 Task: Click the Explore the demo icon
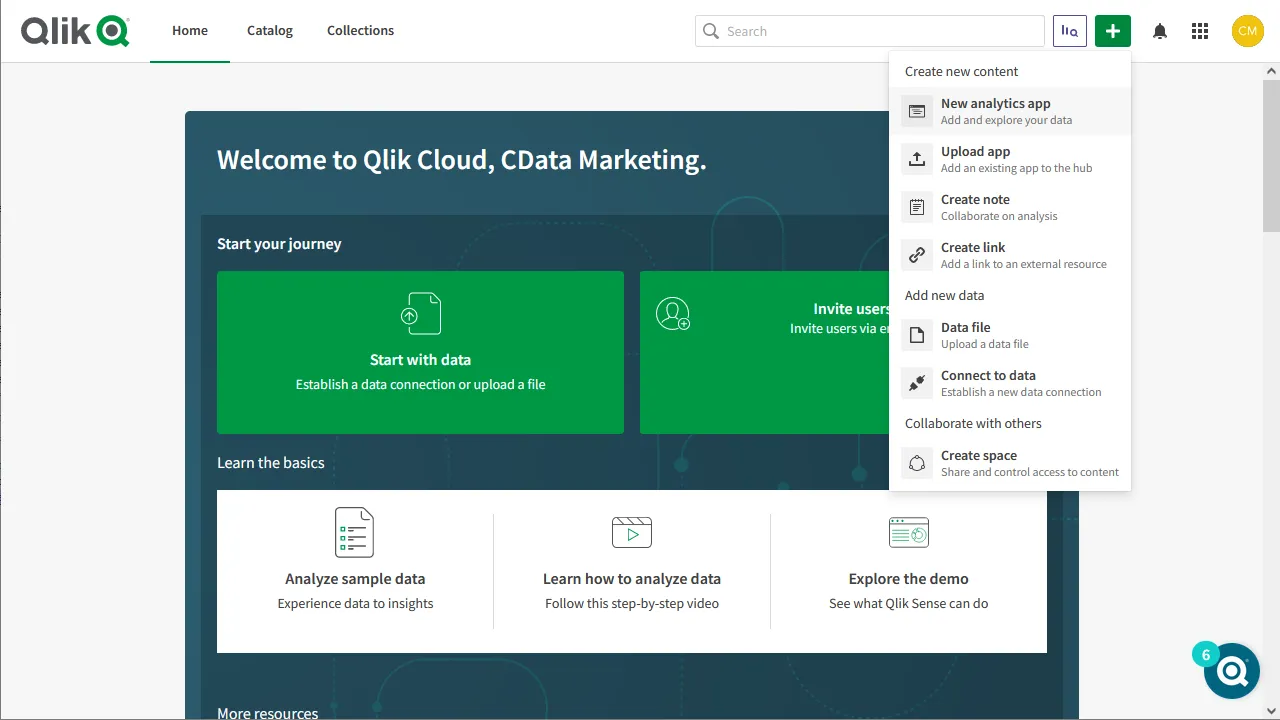point(908,532)
